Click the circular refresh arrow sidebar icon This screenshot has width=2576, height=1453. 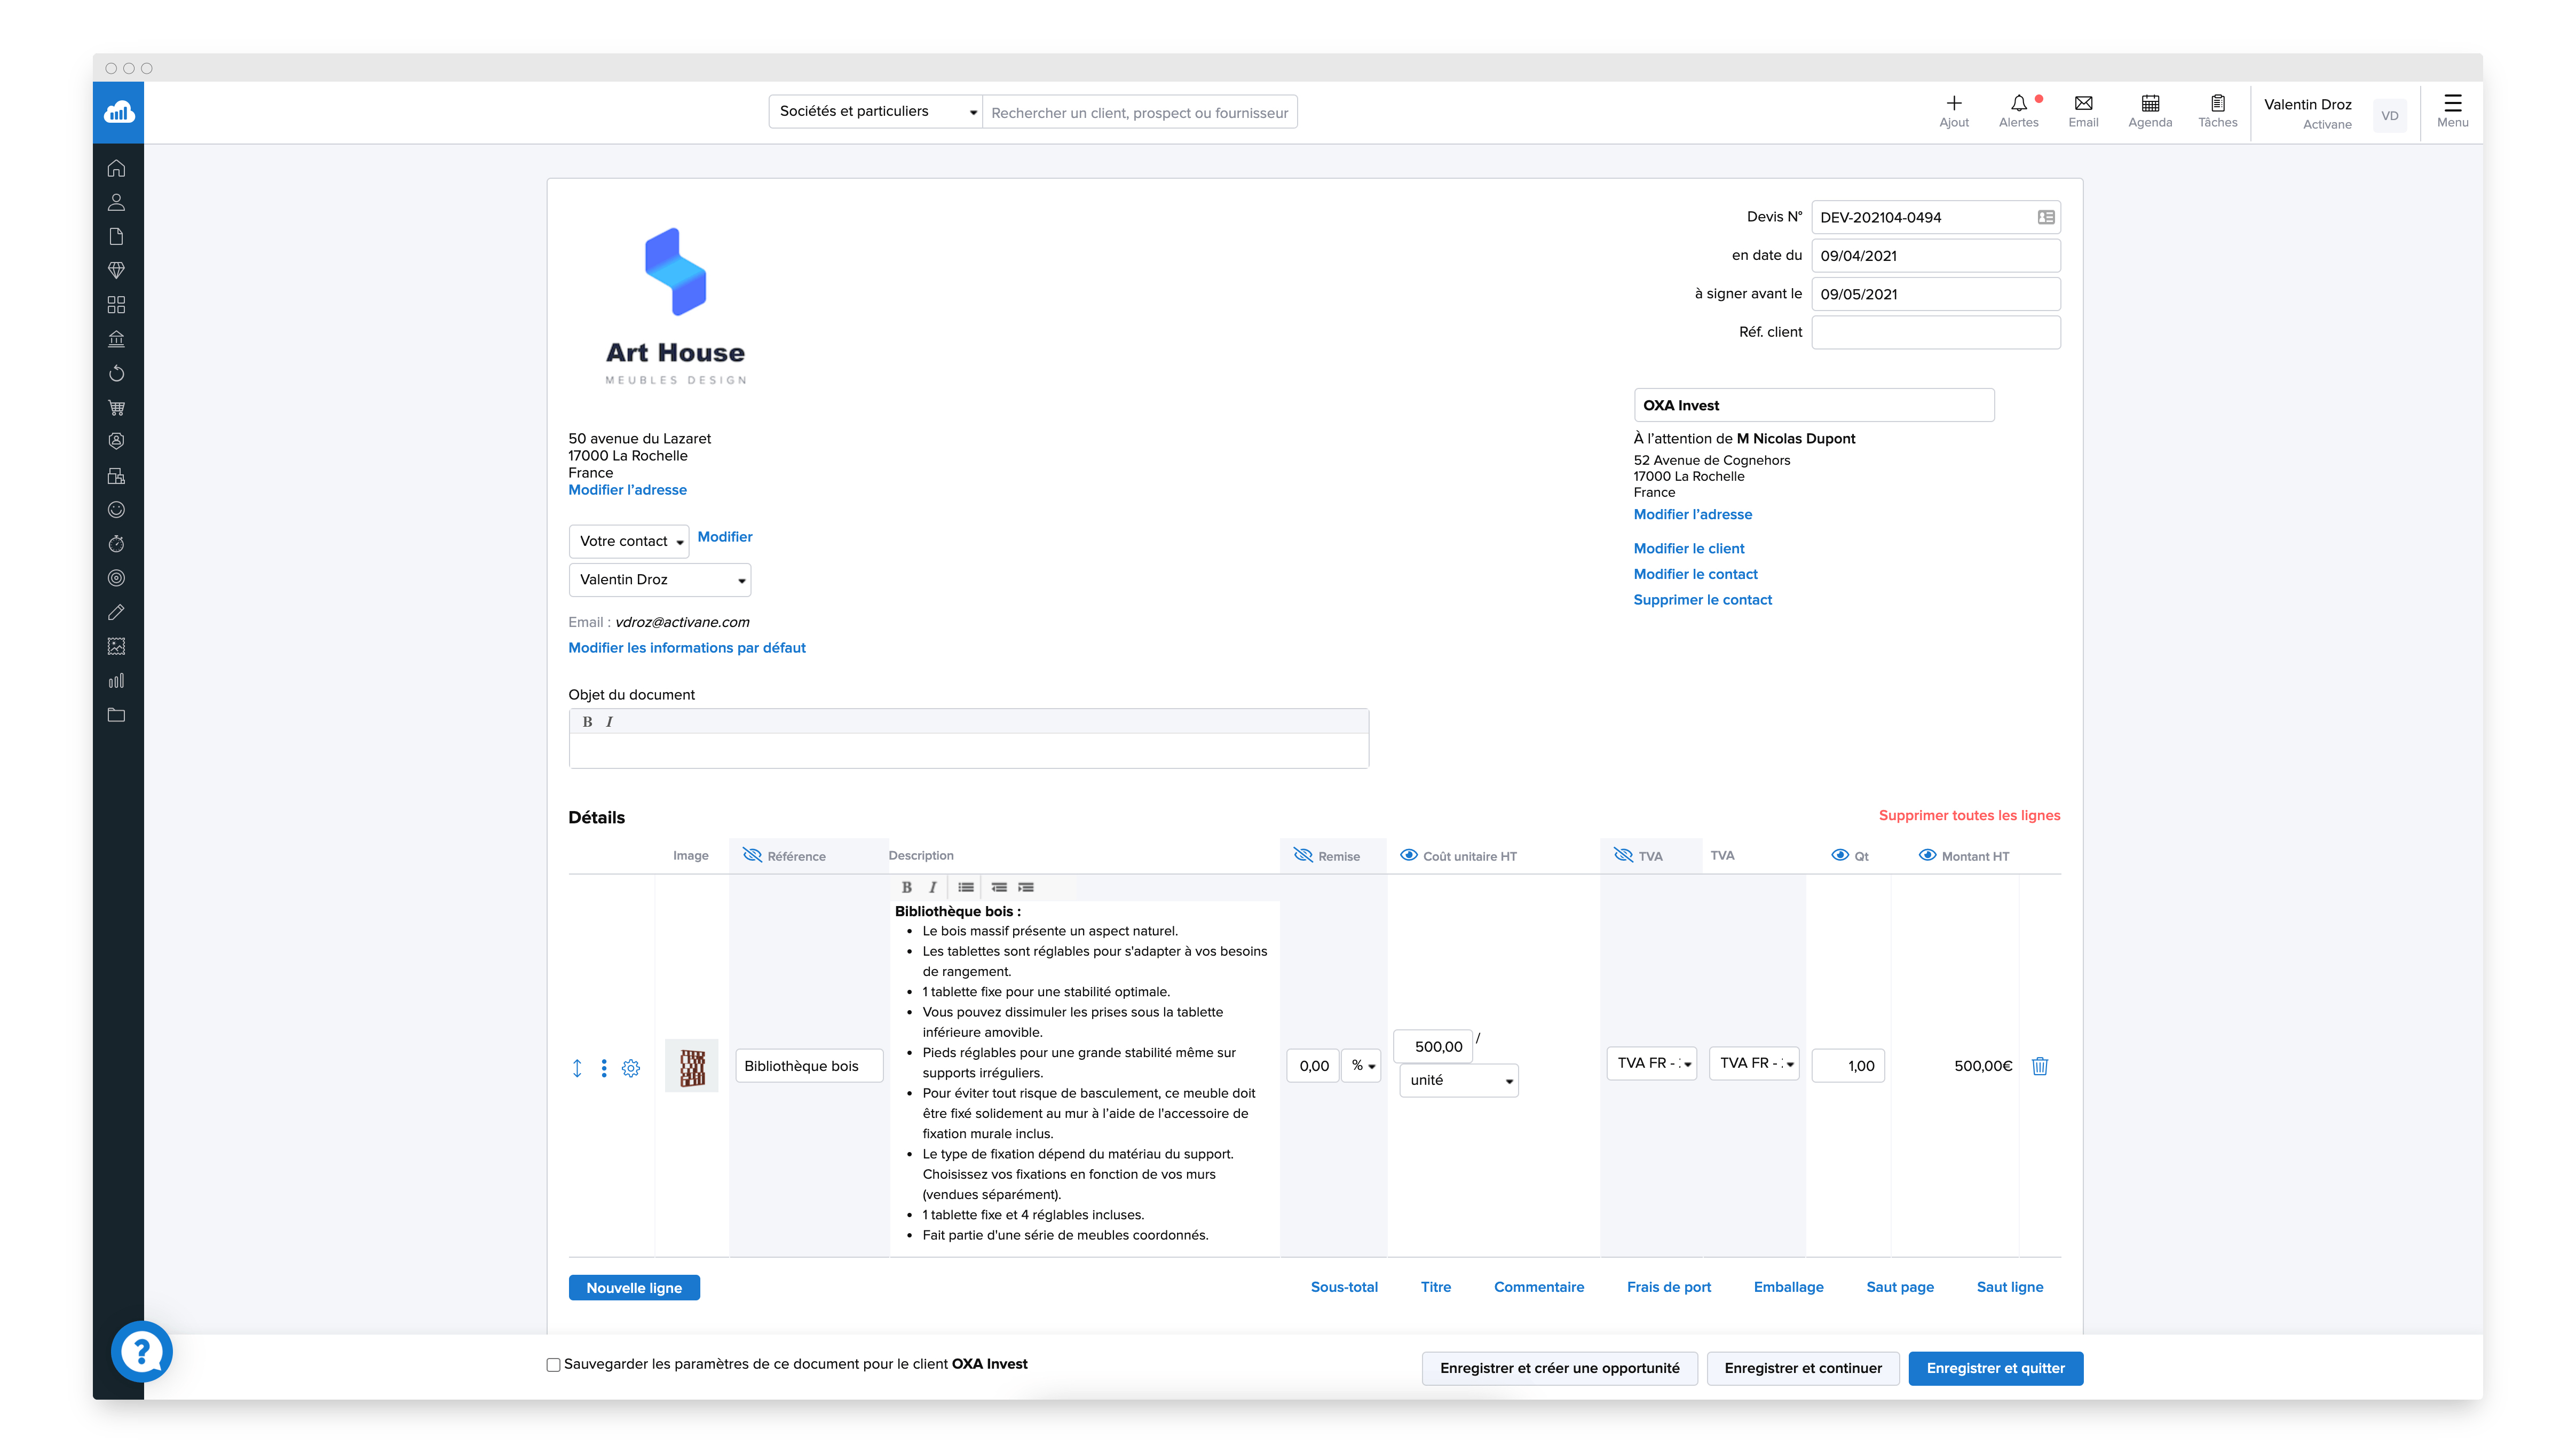click(116, 373)
